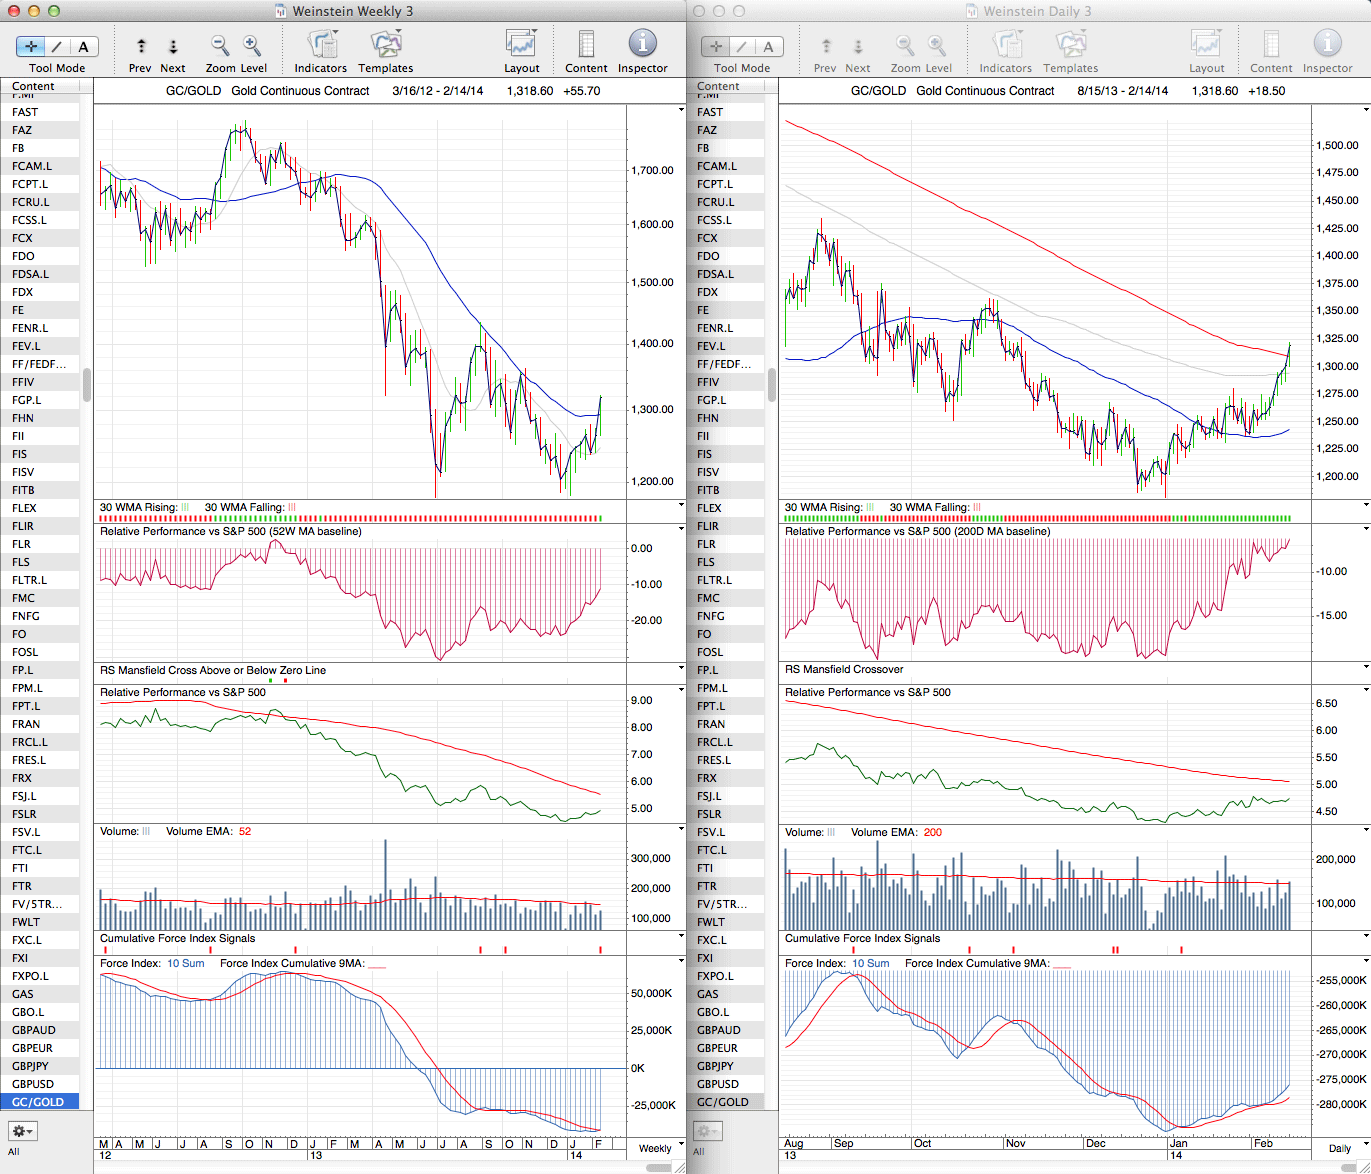Open the Weekly periodicity dropdown
Screen dimensions: 1371x1174
[x=661, y=1148]
